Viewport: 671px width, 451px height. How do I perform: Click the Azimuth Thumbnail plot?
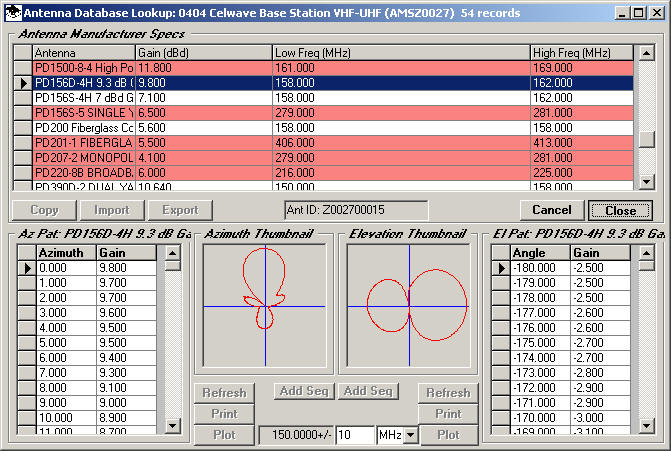pos(264,306)
